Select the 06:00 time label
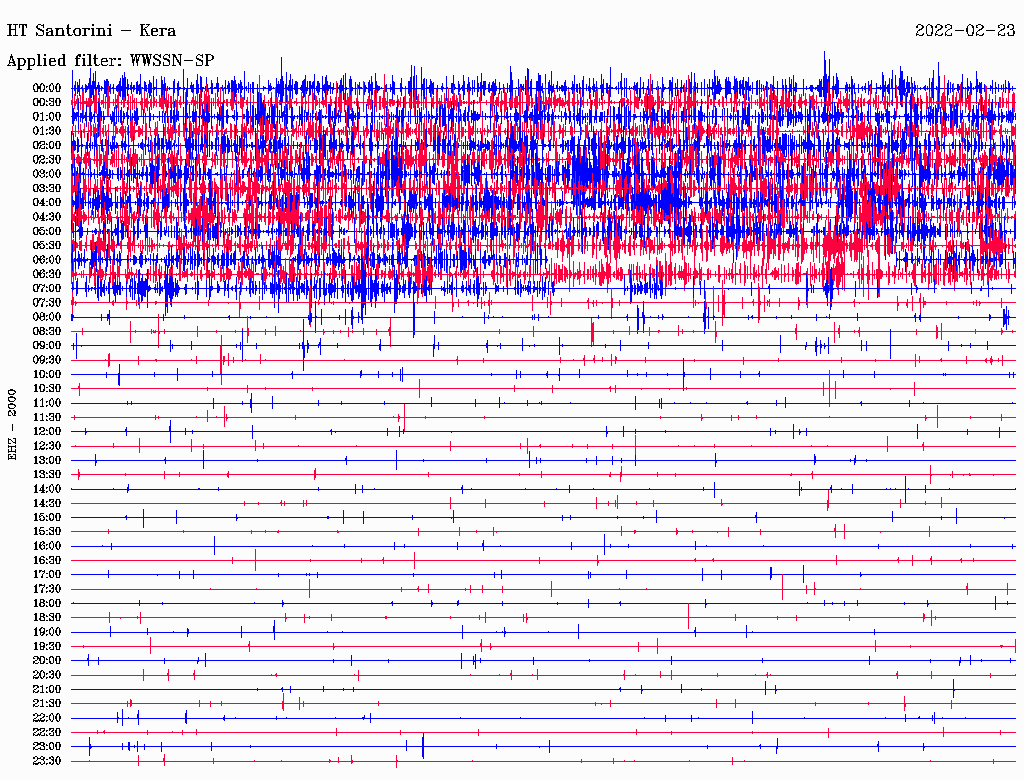Viewport: 1024px width, 780px height. (47, 260)
